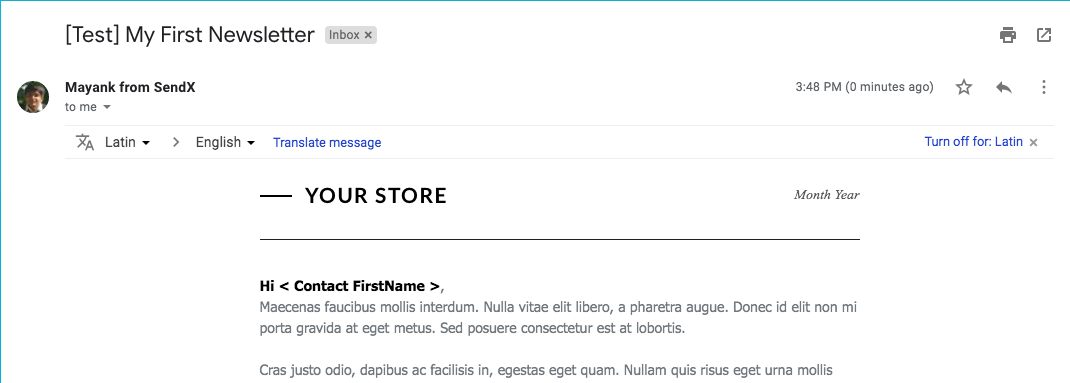Viewport: 1070px width, 383px height.
Task: Expand recipient details next to 'to me'
Action: [106, 107]
